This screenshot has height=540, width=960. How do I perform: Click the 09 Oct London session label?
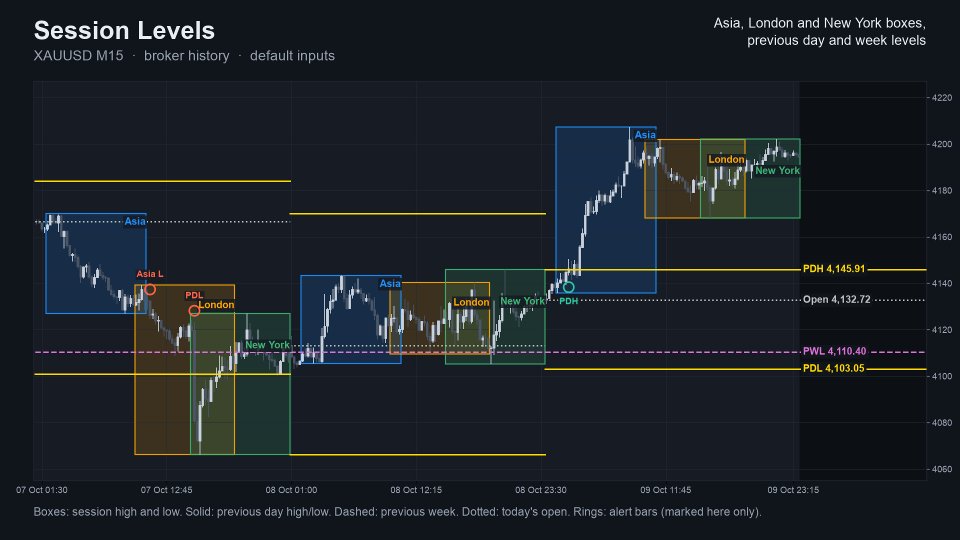[x=726, y=159]
